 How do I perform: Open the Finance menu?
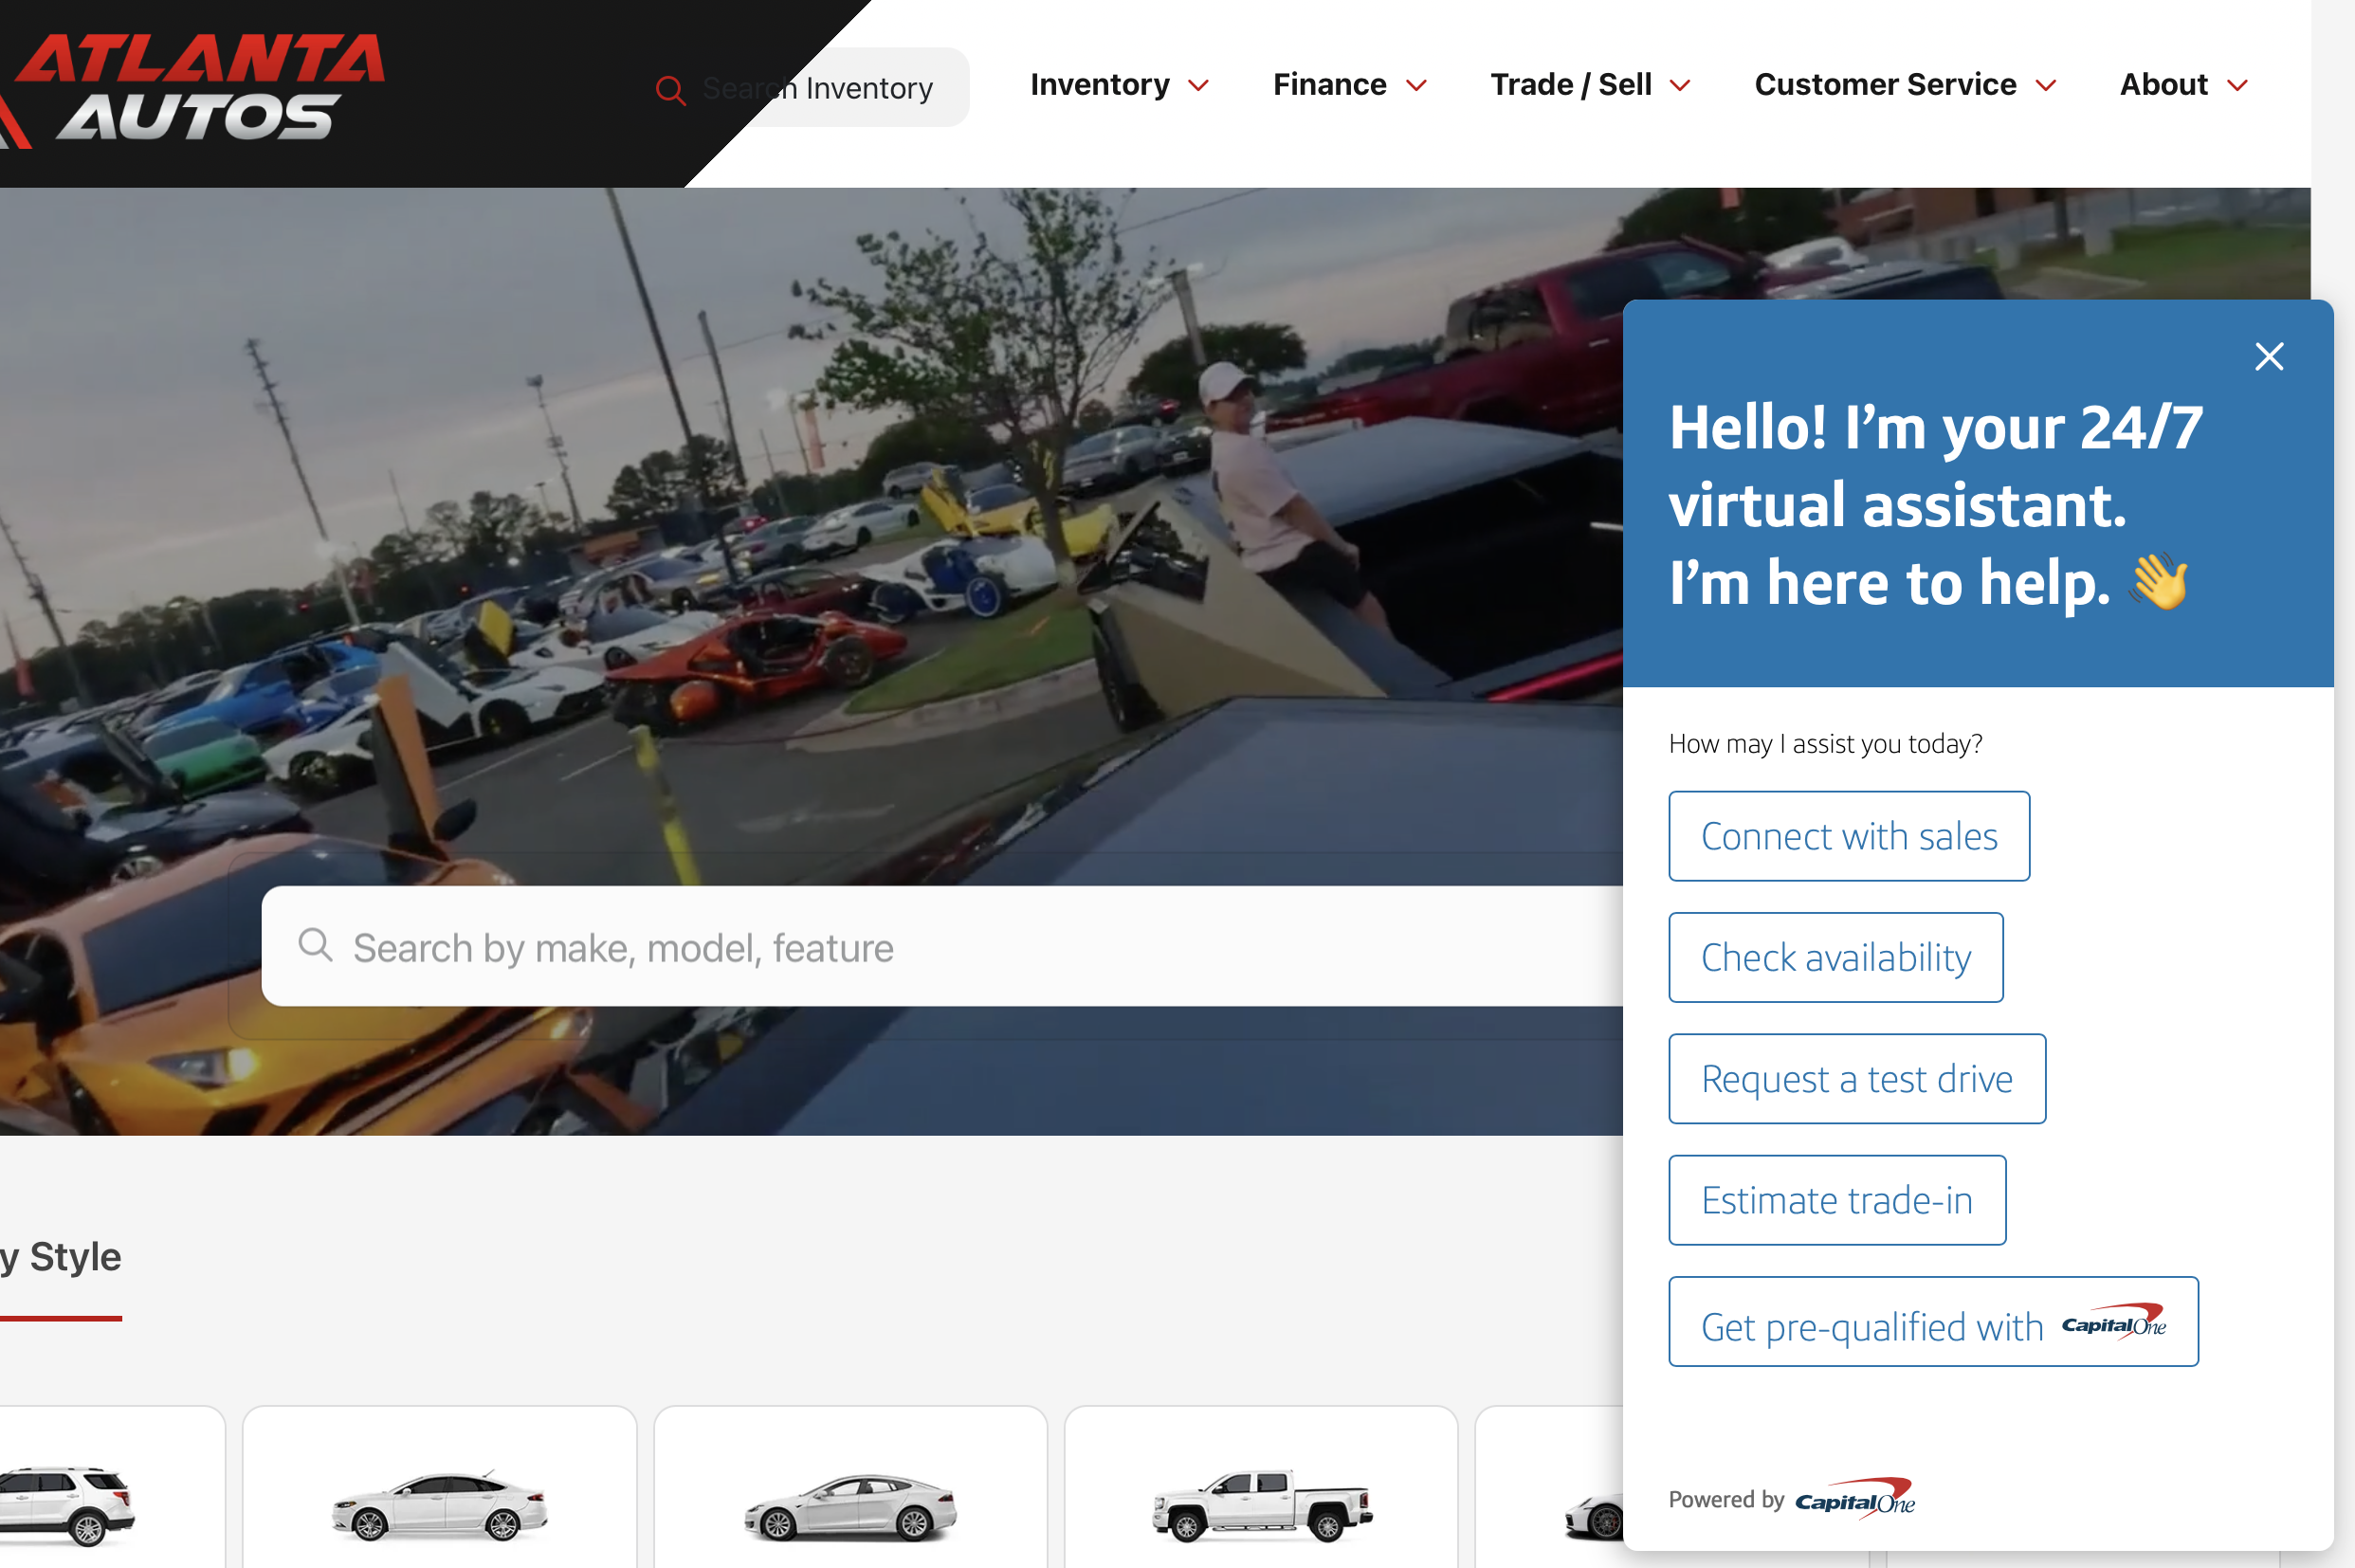pyautogui.click(x=1329, y=85)
